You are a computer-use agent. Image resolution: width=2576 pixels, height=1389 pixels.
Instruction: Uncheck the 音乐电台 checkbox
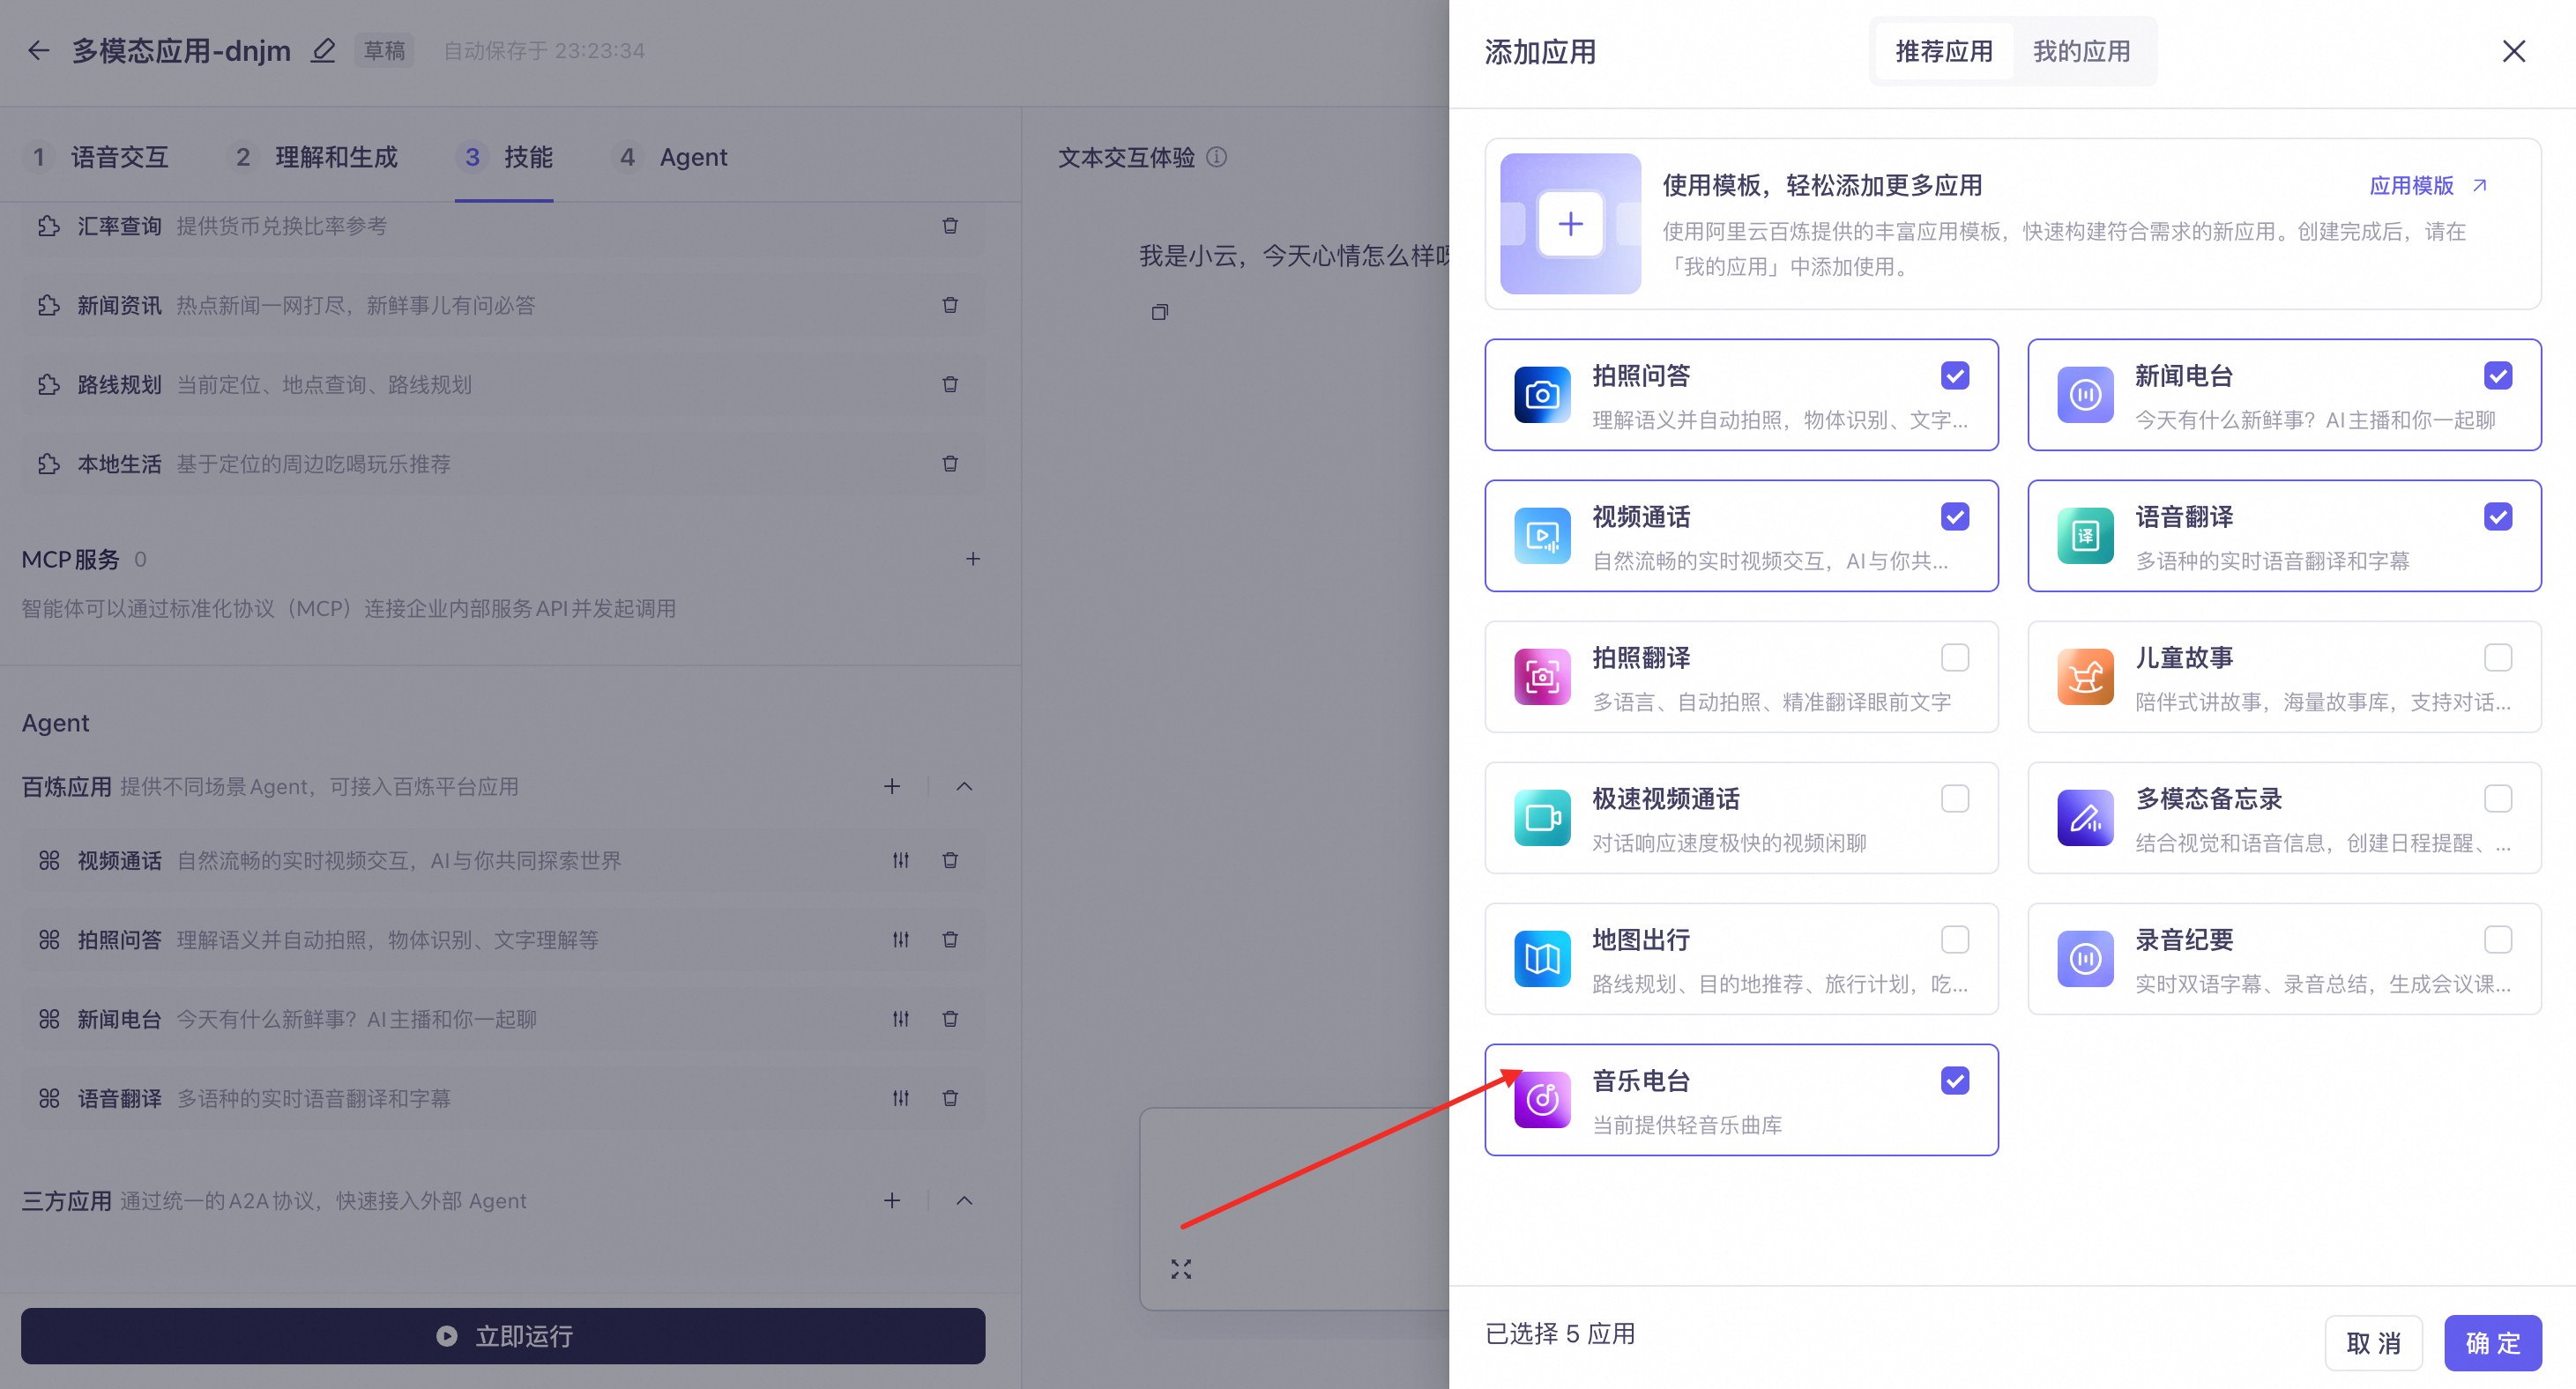click(1955, 1080)
